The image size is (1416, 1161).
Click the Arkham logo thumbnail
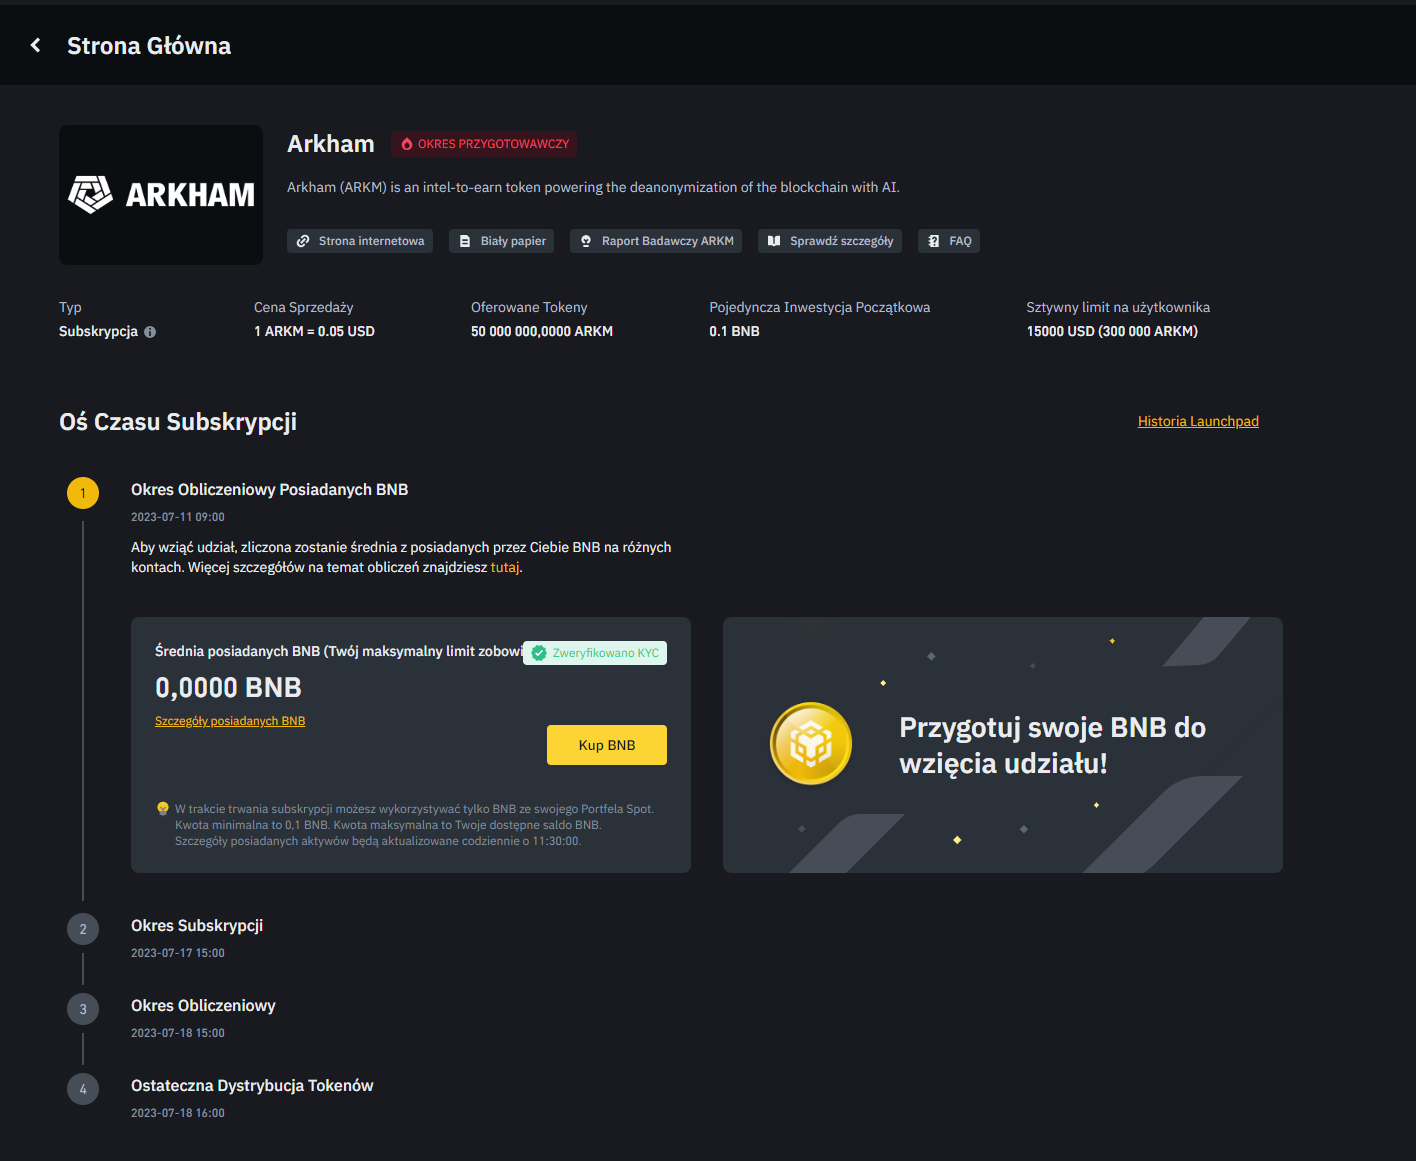(161, 195)
